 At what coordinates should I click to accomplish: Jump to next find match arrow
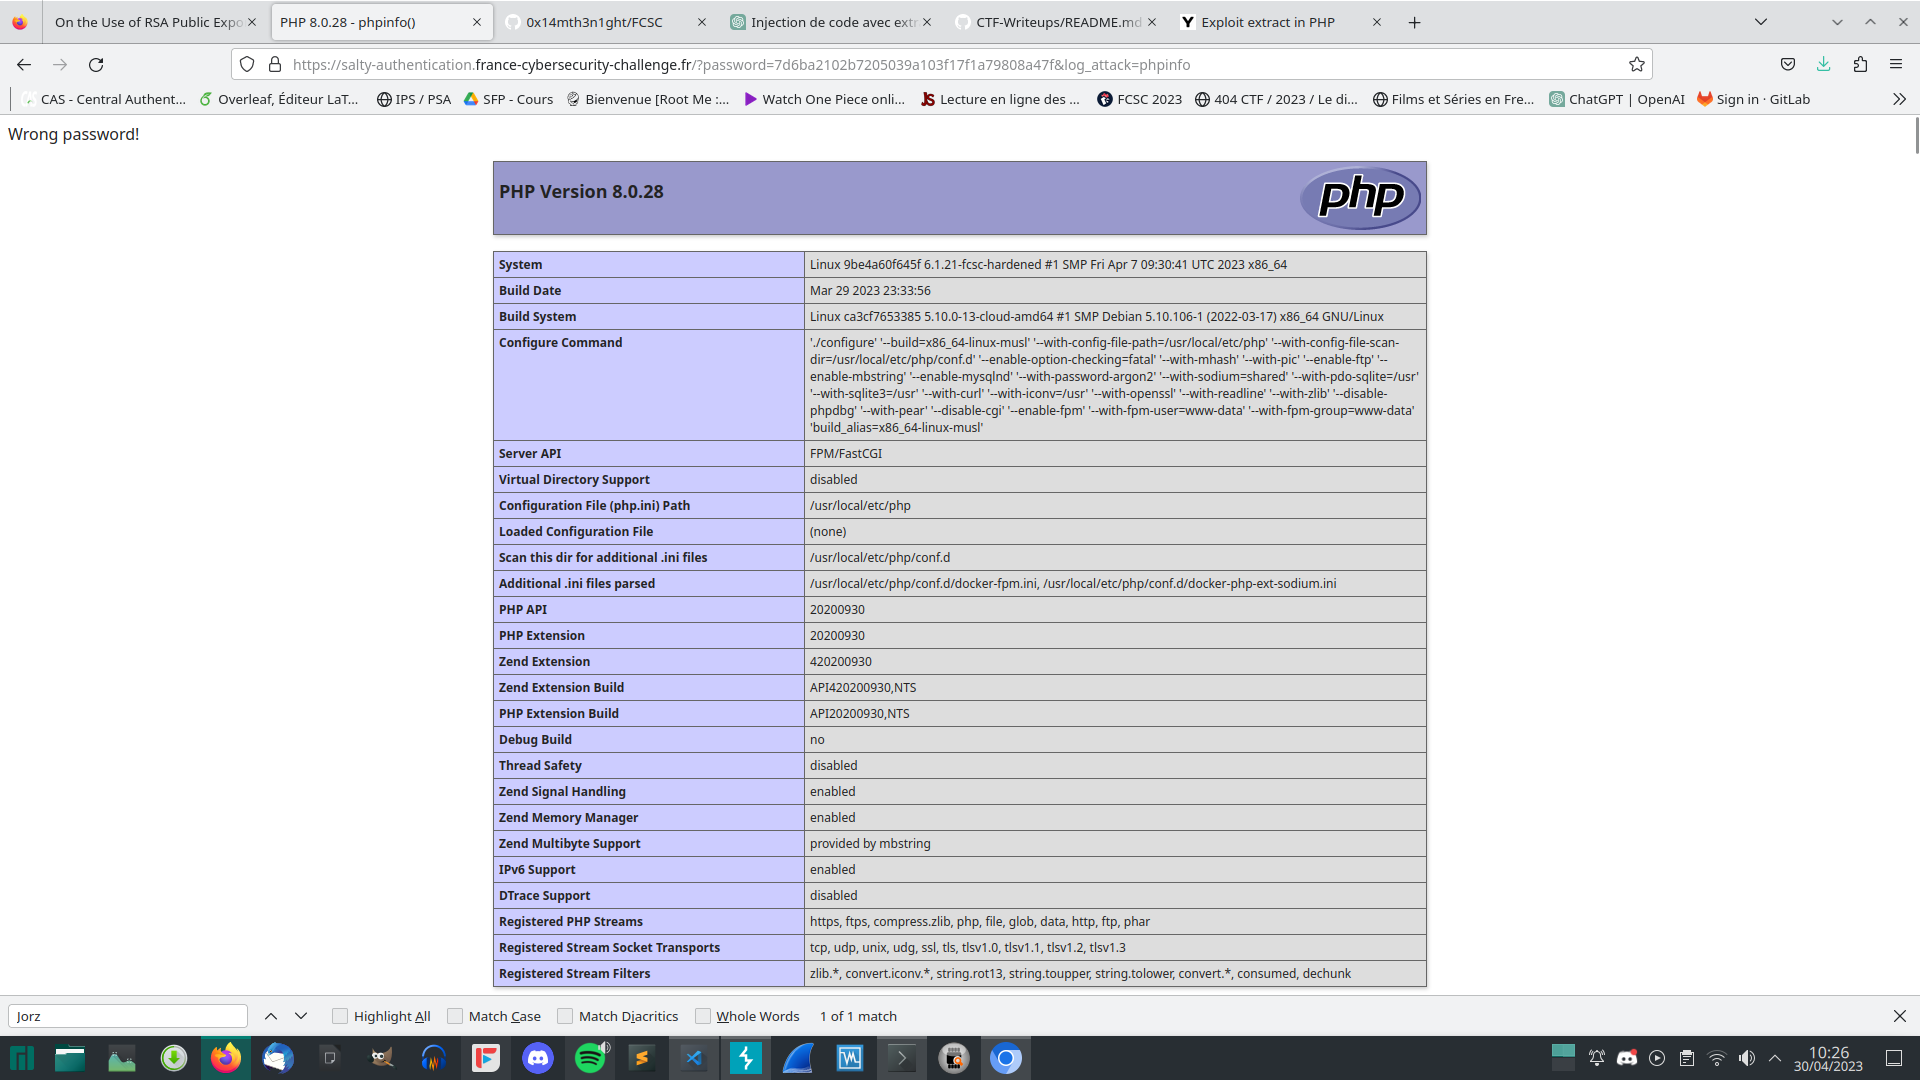click(301, 1016)
